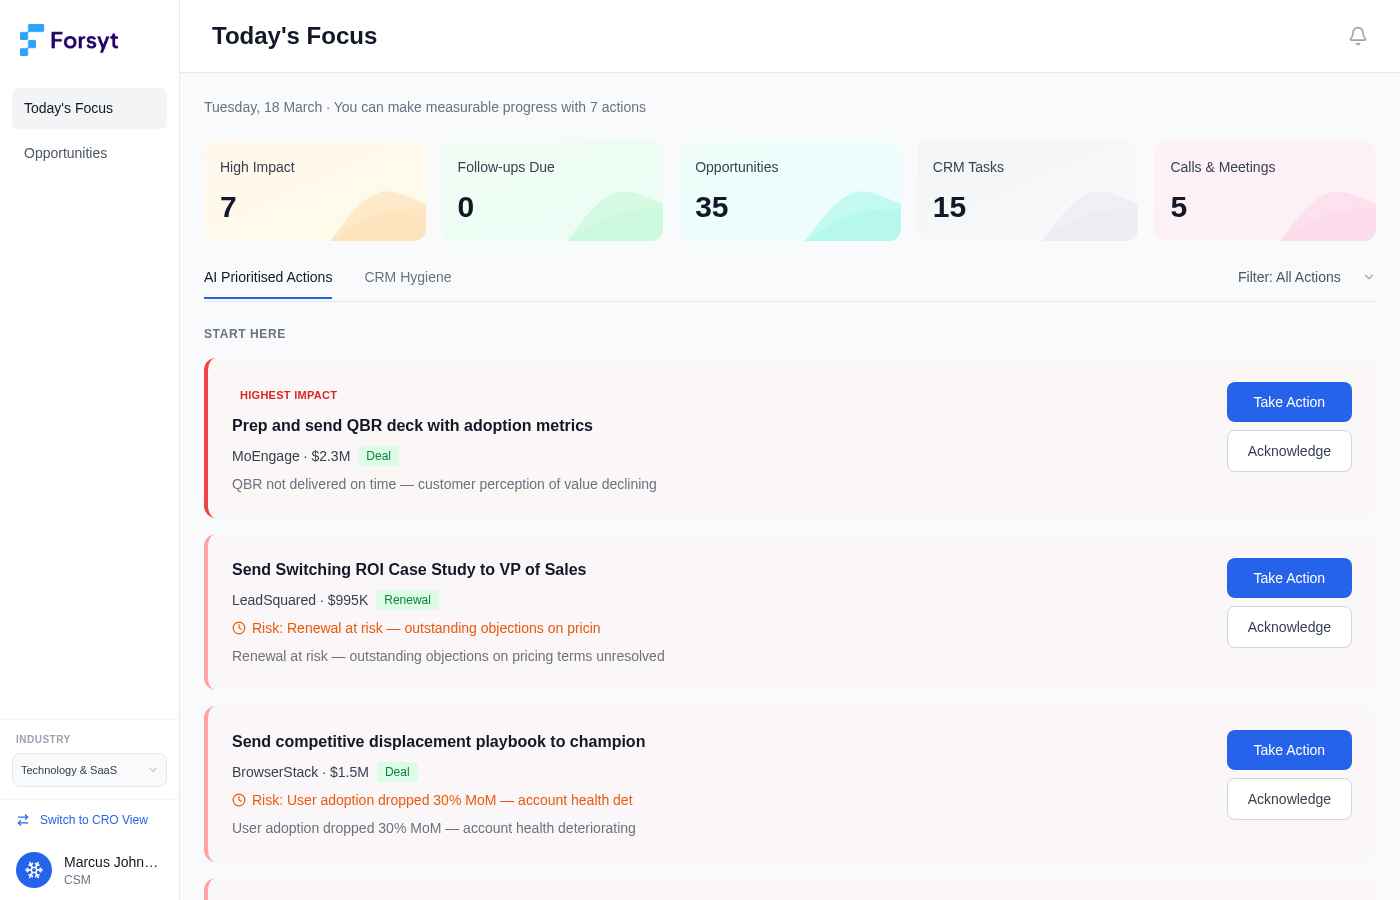
Task: Click the risk clock icon on the BrowserStack card
Action: click(x=239, y=800)
